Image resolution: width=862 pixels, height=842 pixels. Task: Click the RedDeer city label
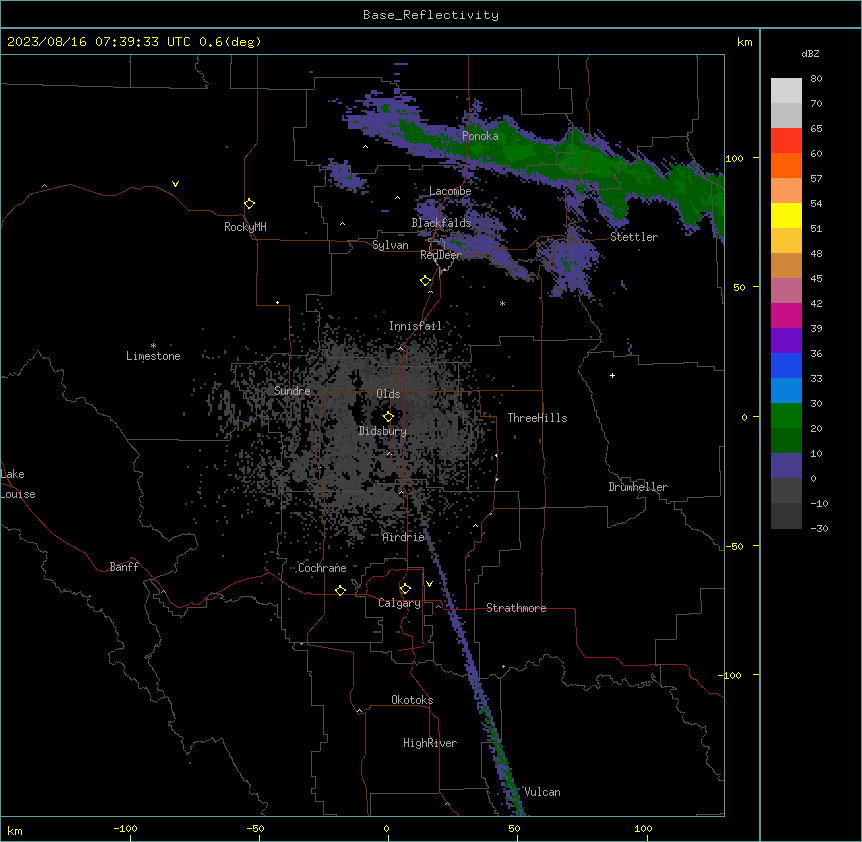point(440,255)
